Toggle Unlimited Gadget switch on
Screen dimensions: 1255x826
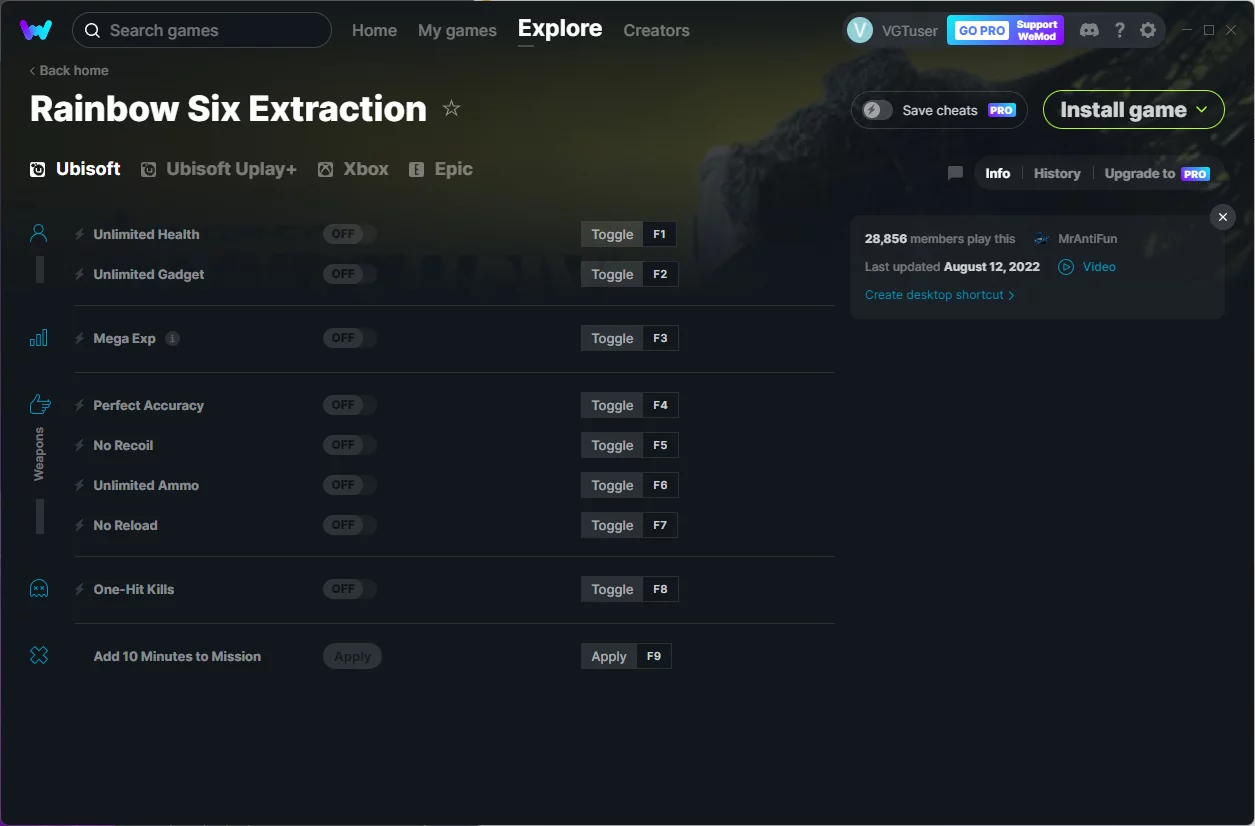point(349,274)
